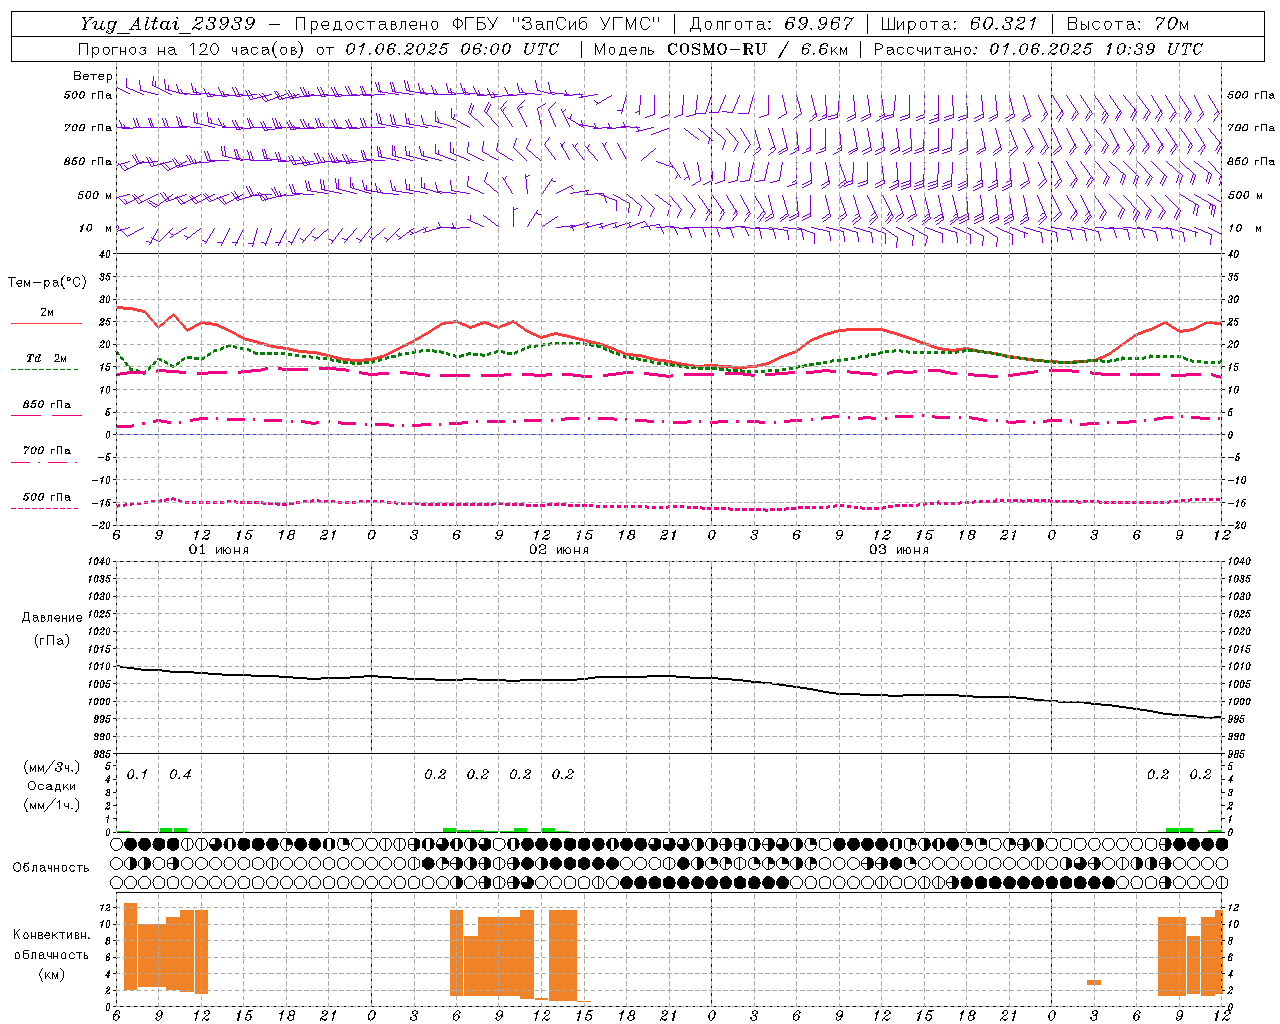The image size is (1280, 1024).
Task: Click the small orange convective bar at hour 3
Action: point(1094,982)
